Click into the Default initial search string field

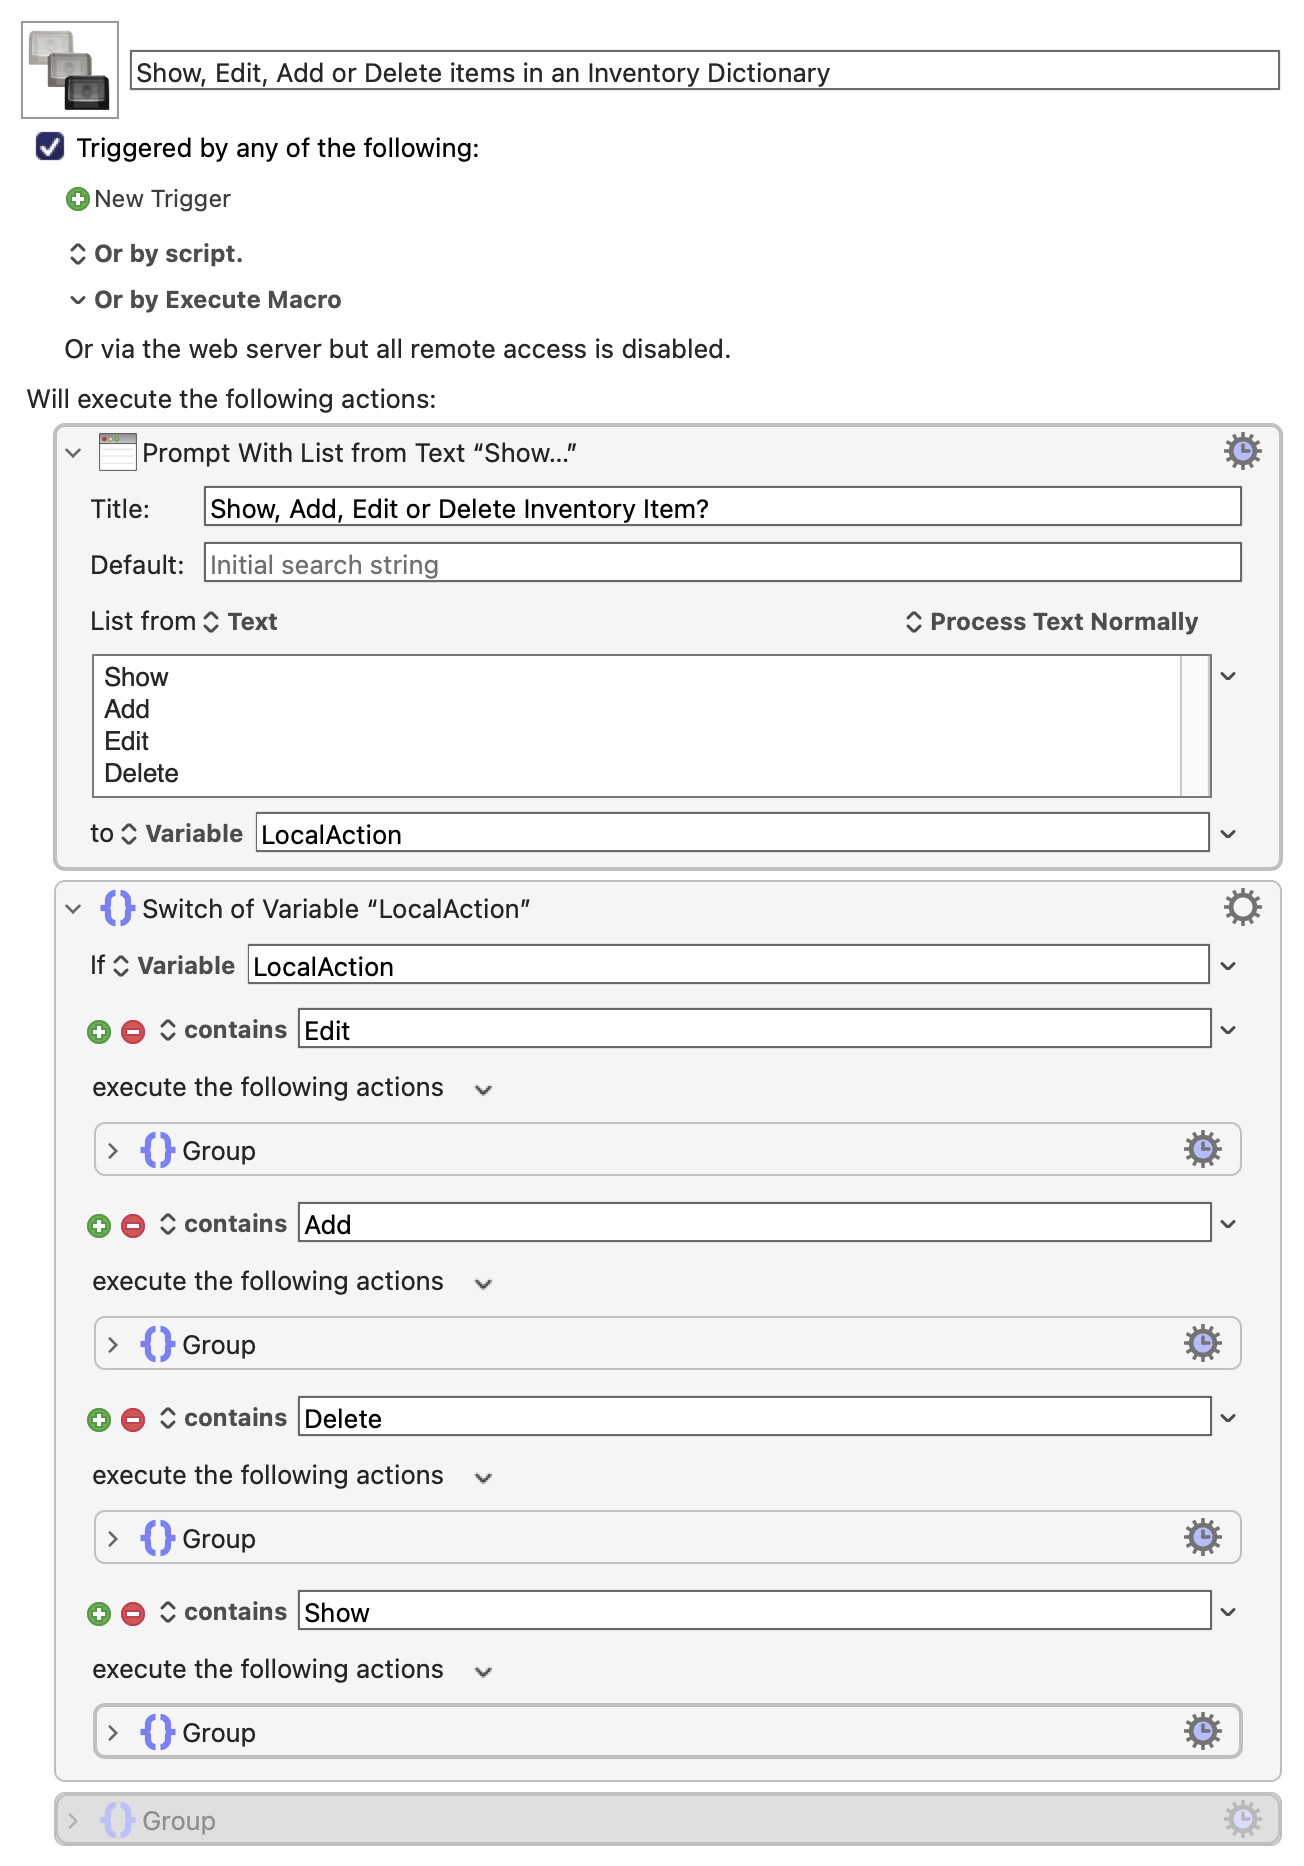pyautogui.click(x=722, y=564)
